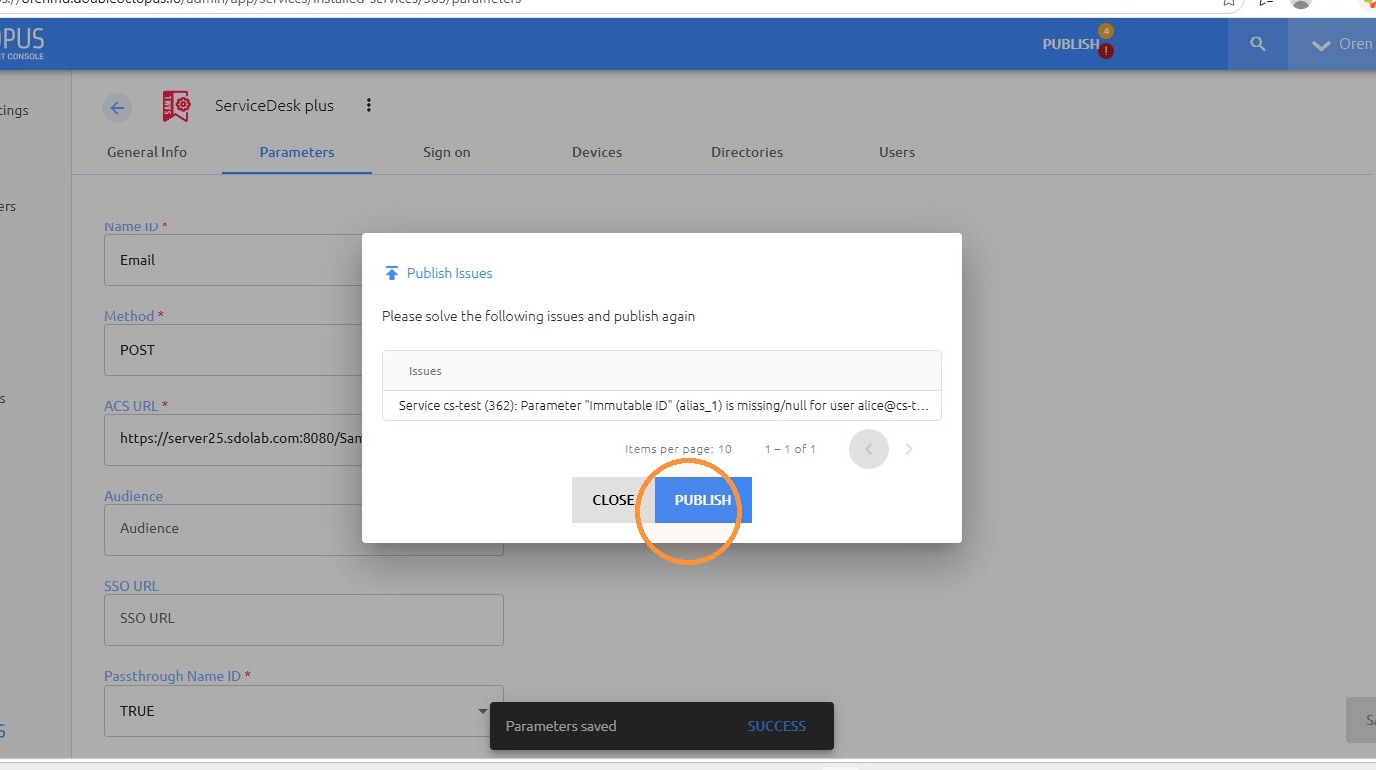Click the ACS URL input field
Image resolution: width=1376 pixels, height=770 pixels.
pyautogui.click(x=233, y=440)
